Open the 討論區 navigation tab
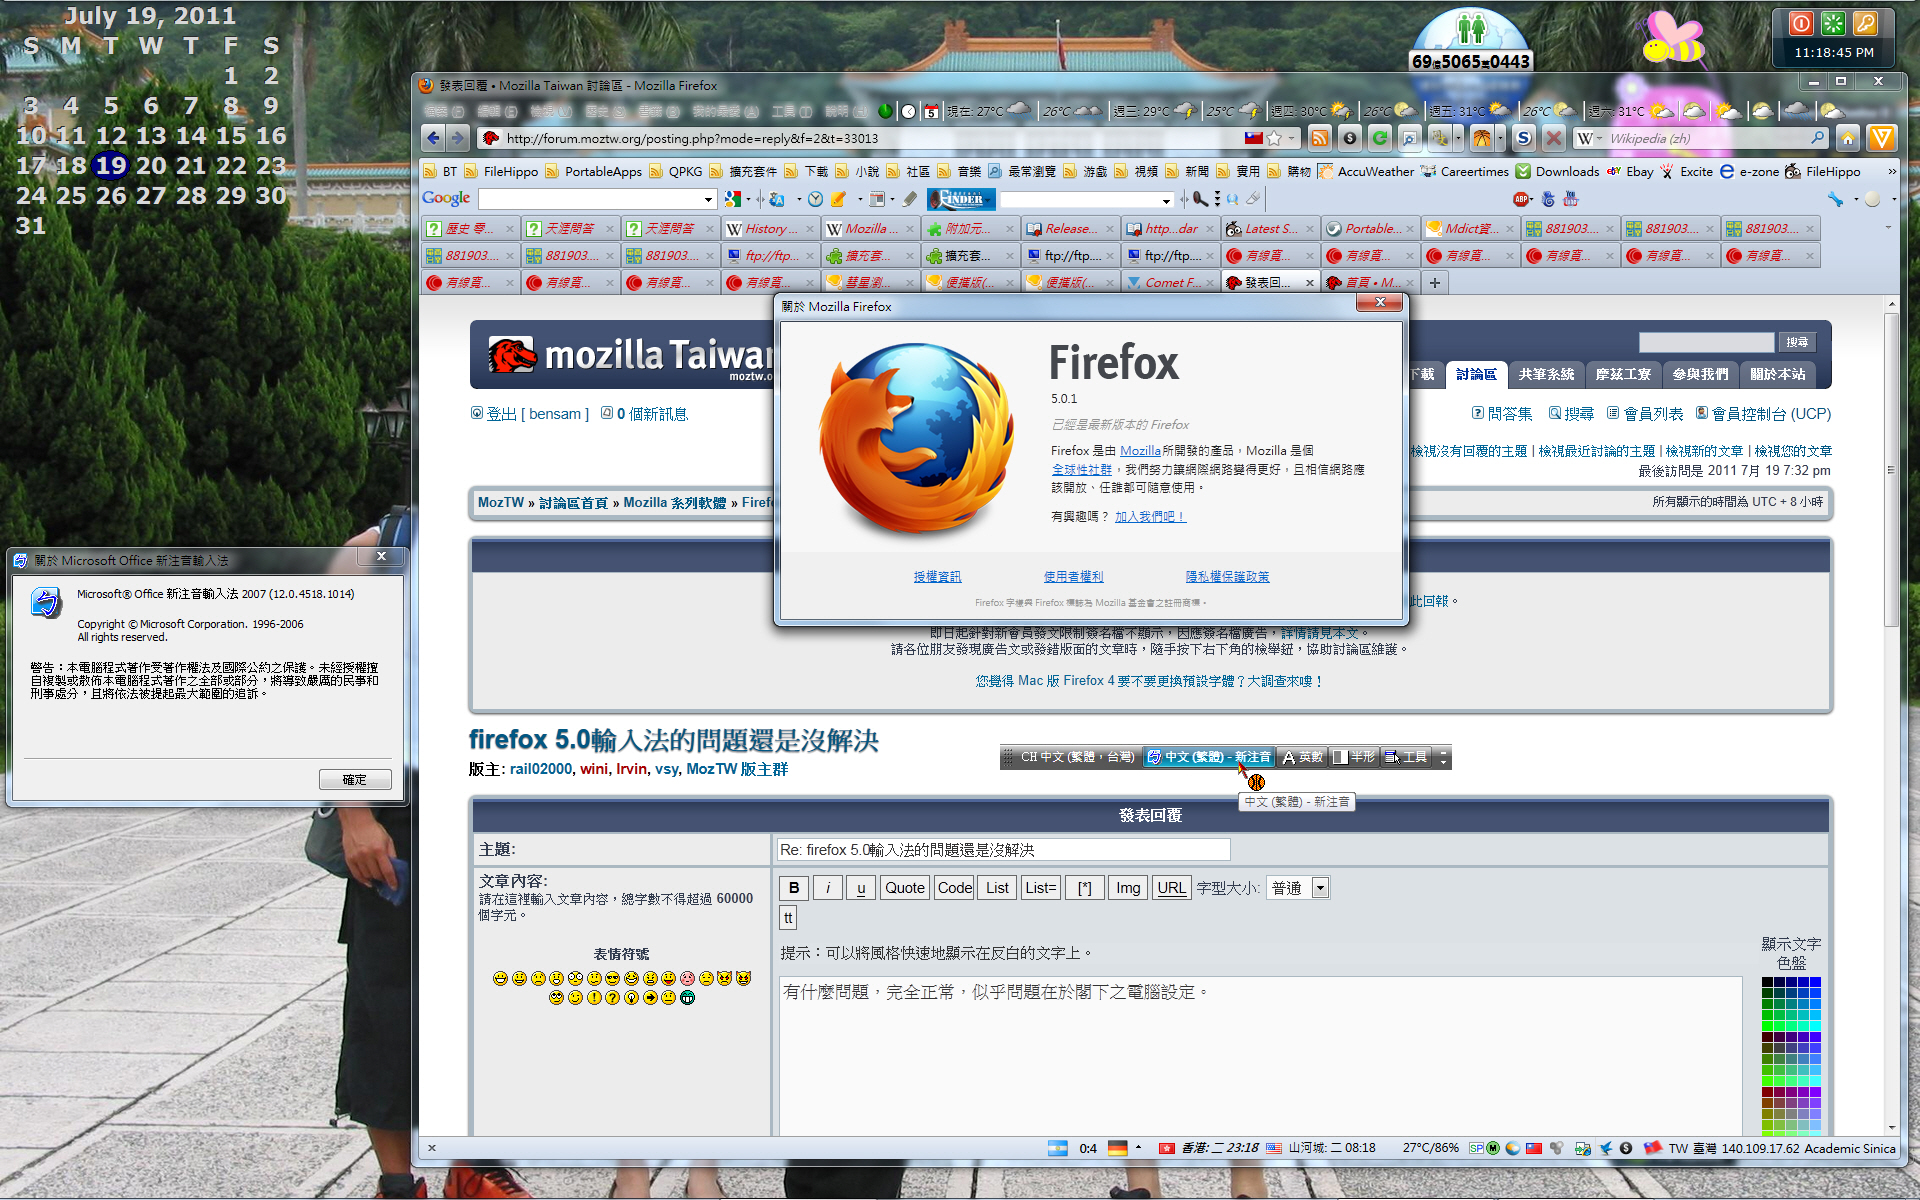Viewport: 1920px width, 1200px height. 1476,374
